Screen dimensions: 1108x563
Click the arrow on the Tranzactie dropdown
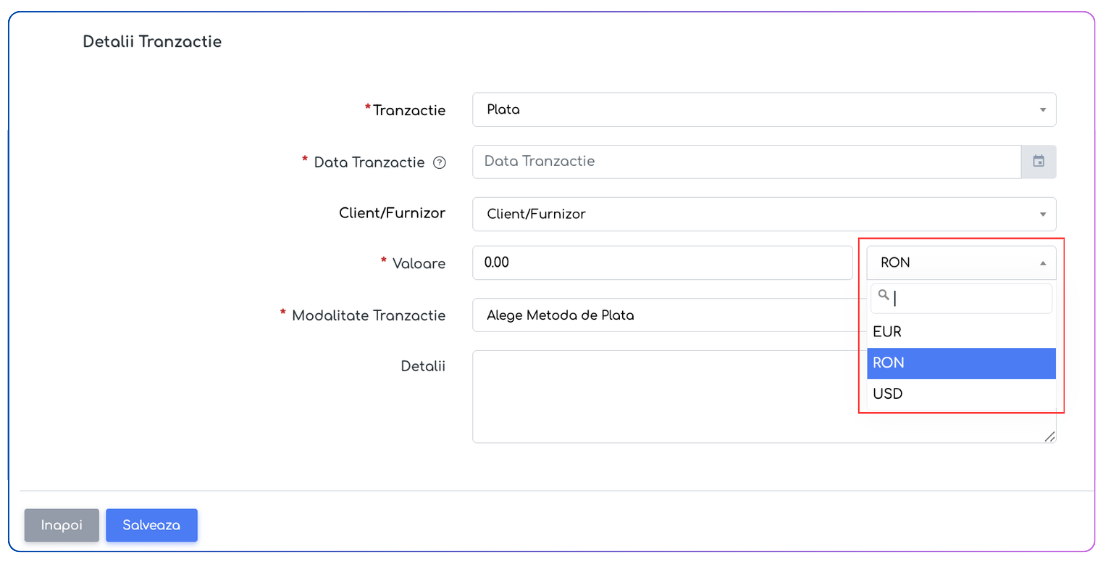click(1042, 110)
